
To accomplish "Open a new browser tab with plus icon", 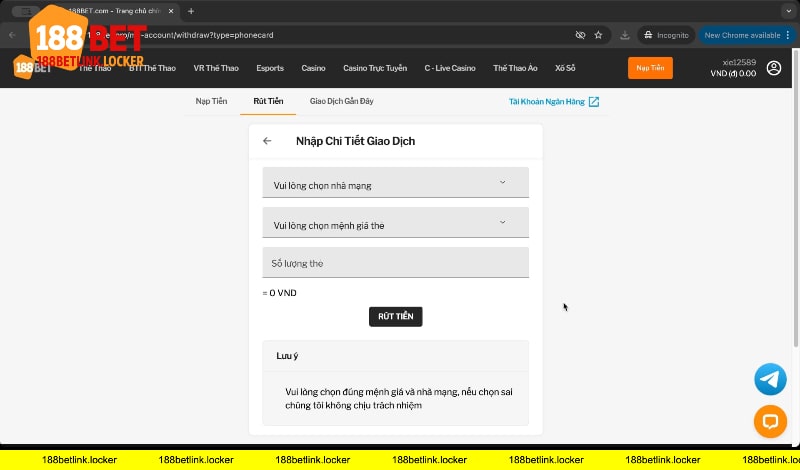I will [x=191, y=11].
